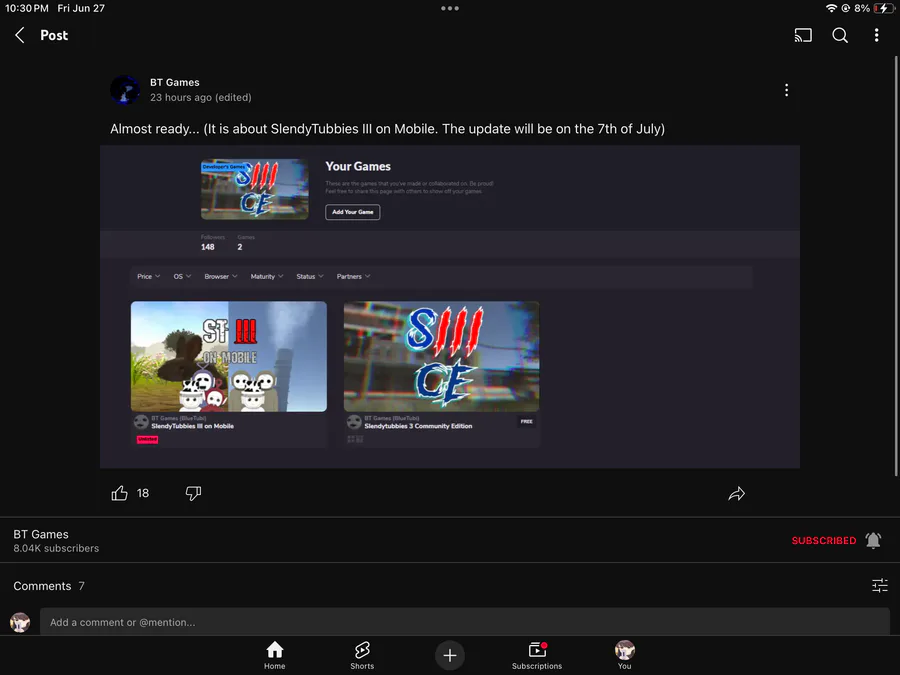Open the post's three-dot options menu

coord(786,90)
